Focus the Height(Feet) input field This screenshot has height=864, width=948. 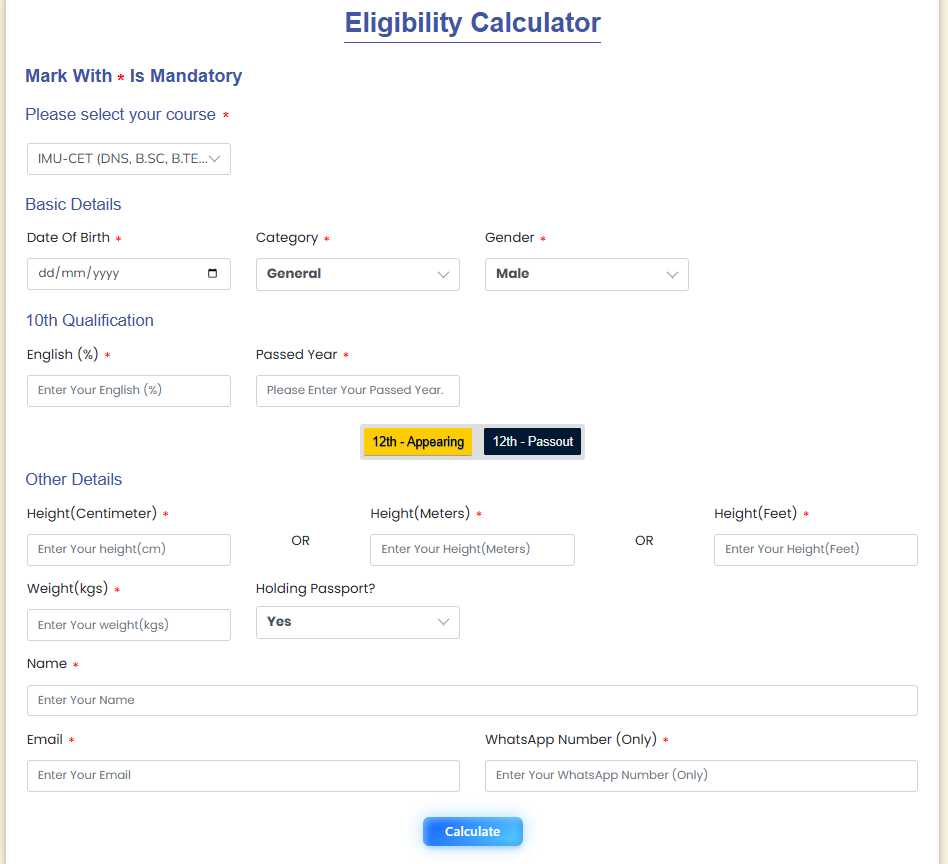pos(815,550)
